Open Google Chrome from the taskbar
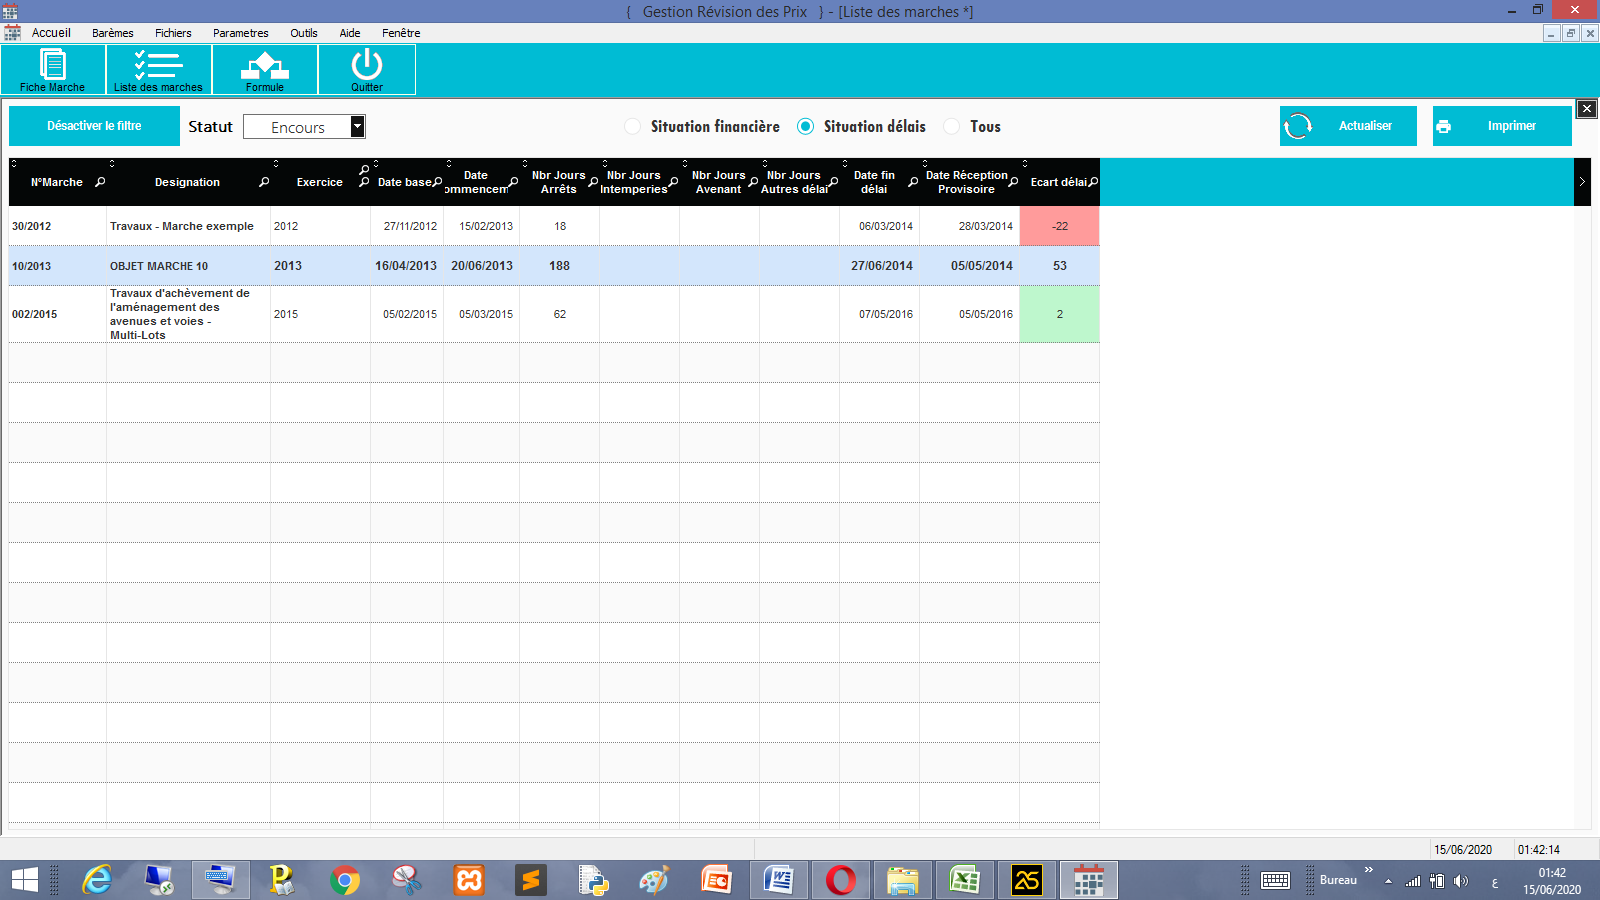The height and width of the screenshot is (900, 1600). coord(345,880)
